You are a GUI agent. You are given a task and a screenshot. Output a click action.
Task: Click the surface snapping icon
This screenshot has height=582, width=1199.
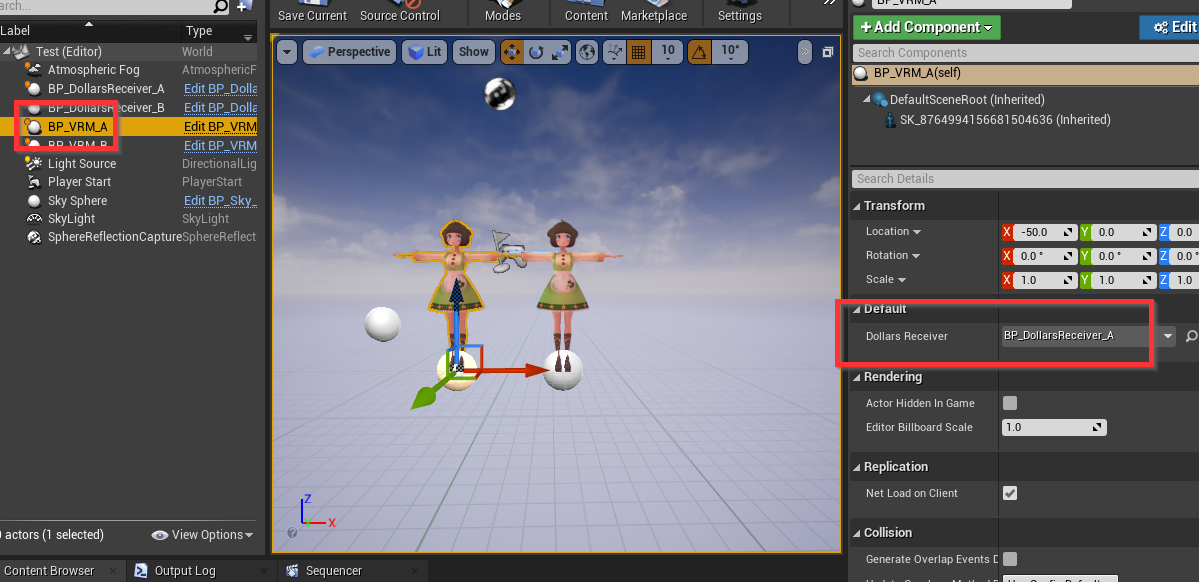pos(612,52)
